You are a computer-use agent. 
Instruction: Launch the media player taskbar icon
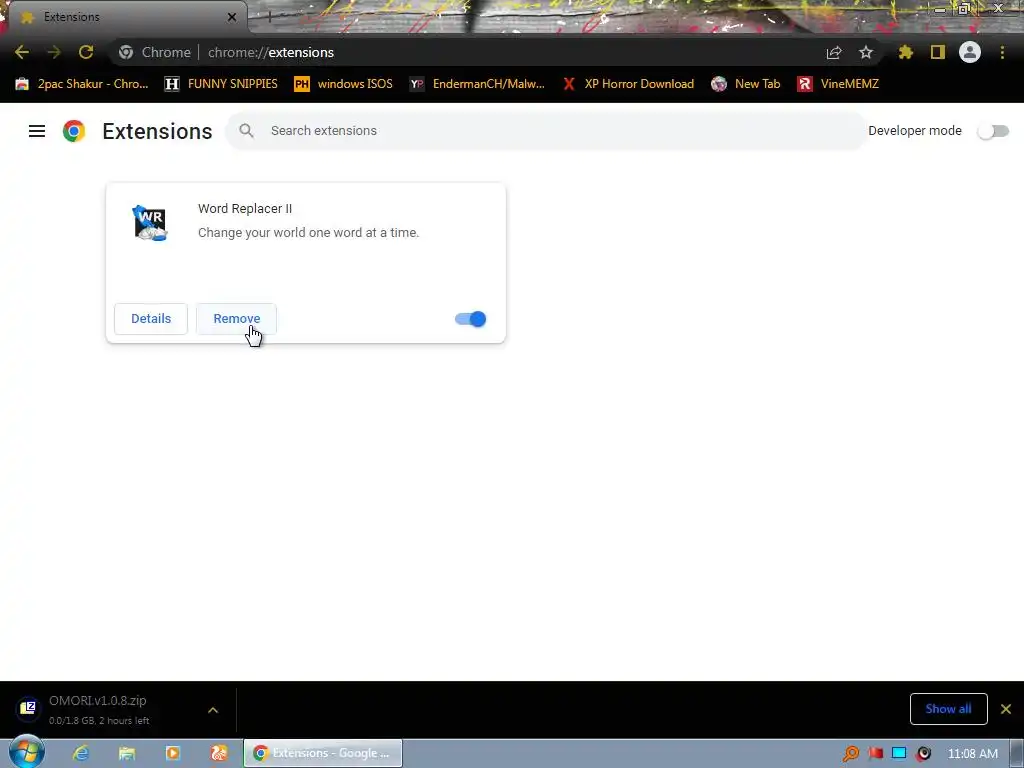pos(173,753)
